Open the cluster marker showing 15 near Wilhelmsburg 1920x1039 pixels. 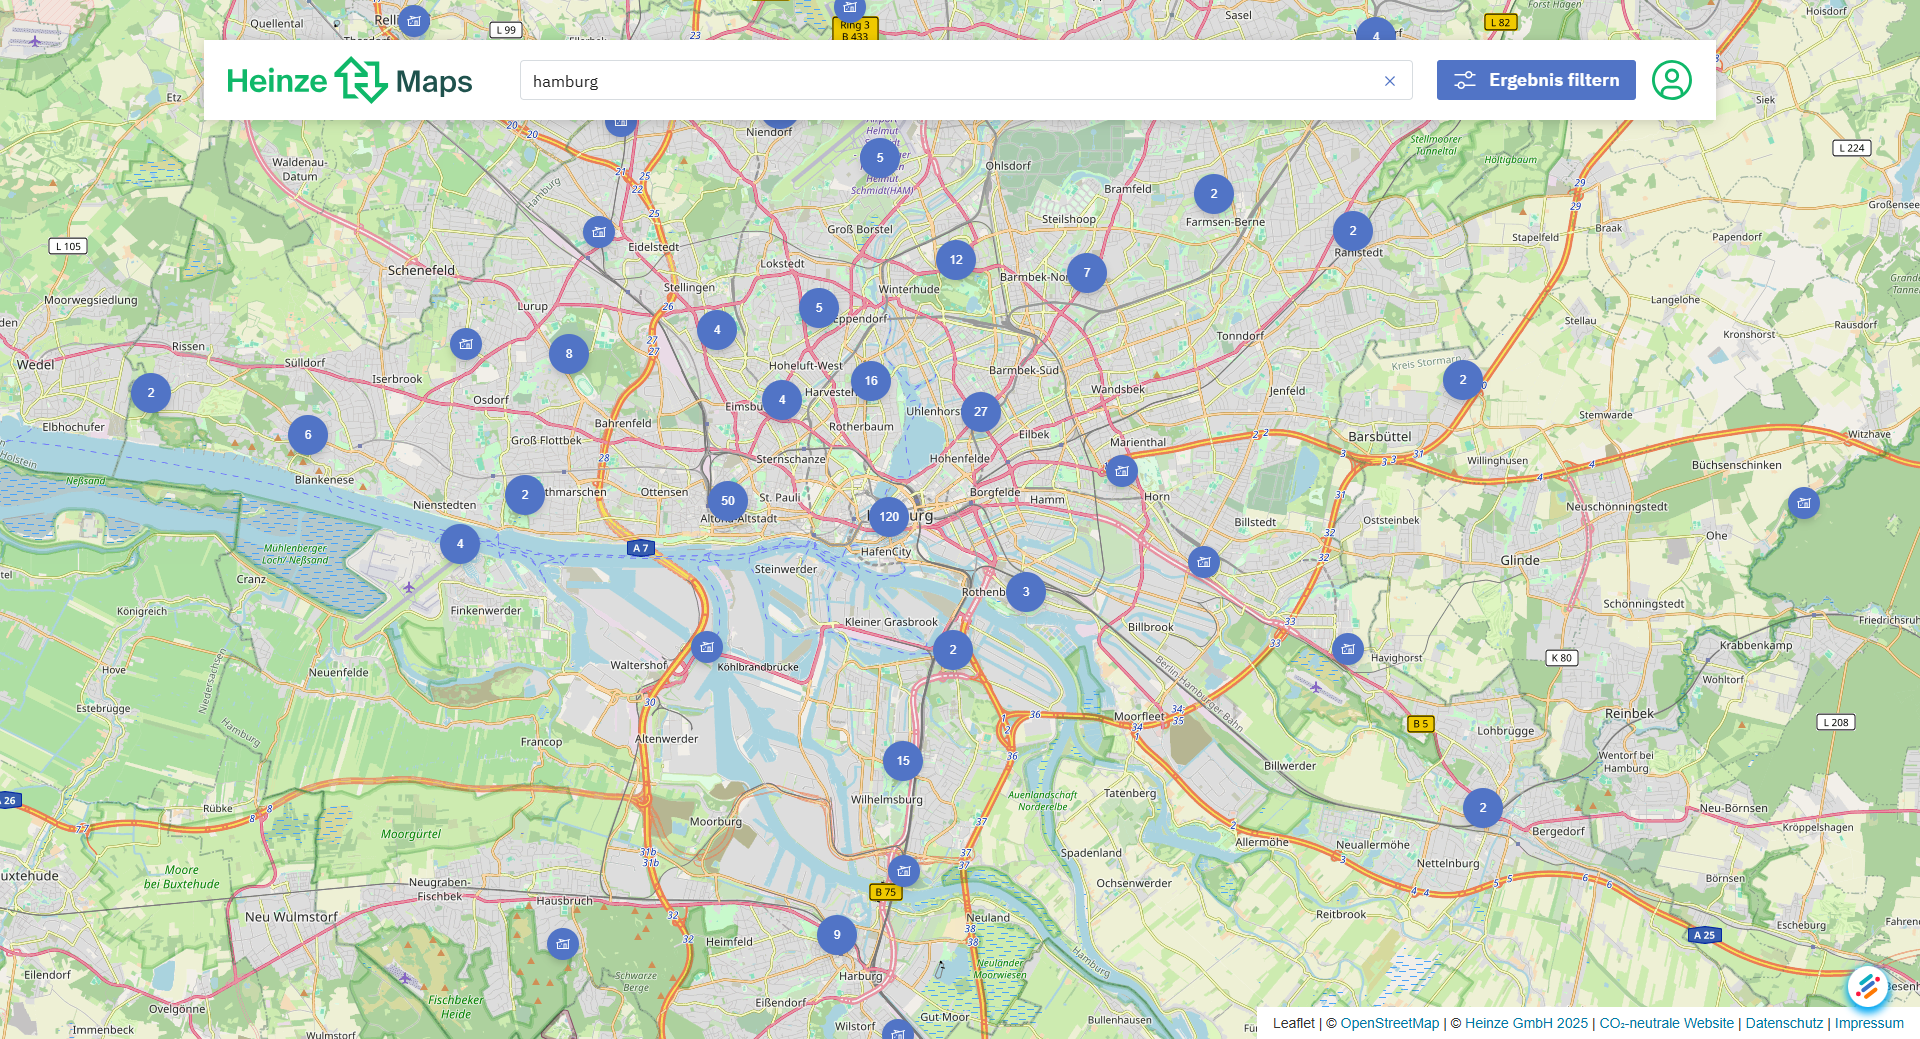[x=903, y=761]
